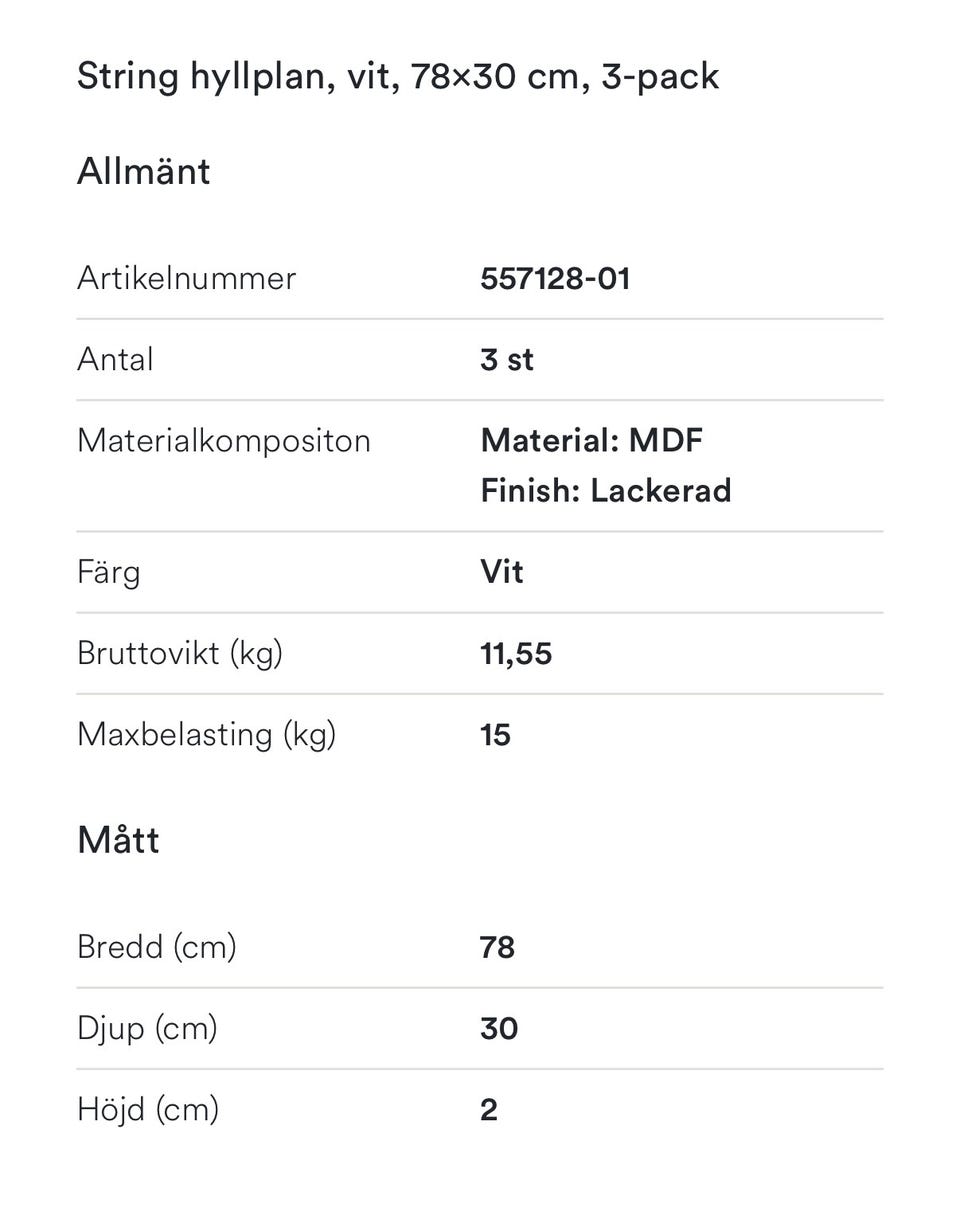
Task: Select the color value Vit
Action: (x=501, y=573)
